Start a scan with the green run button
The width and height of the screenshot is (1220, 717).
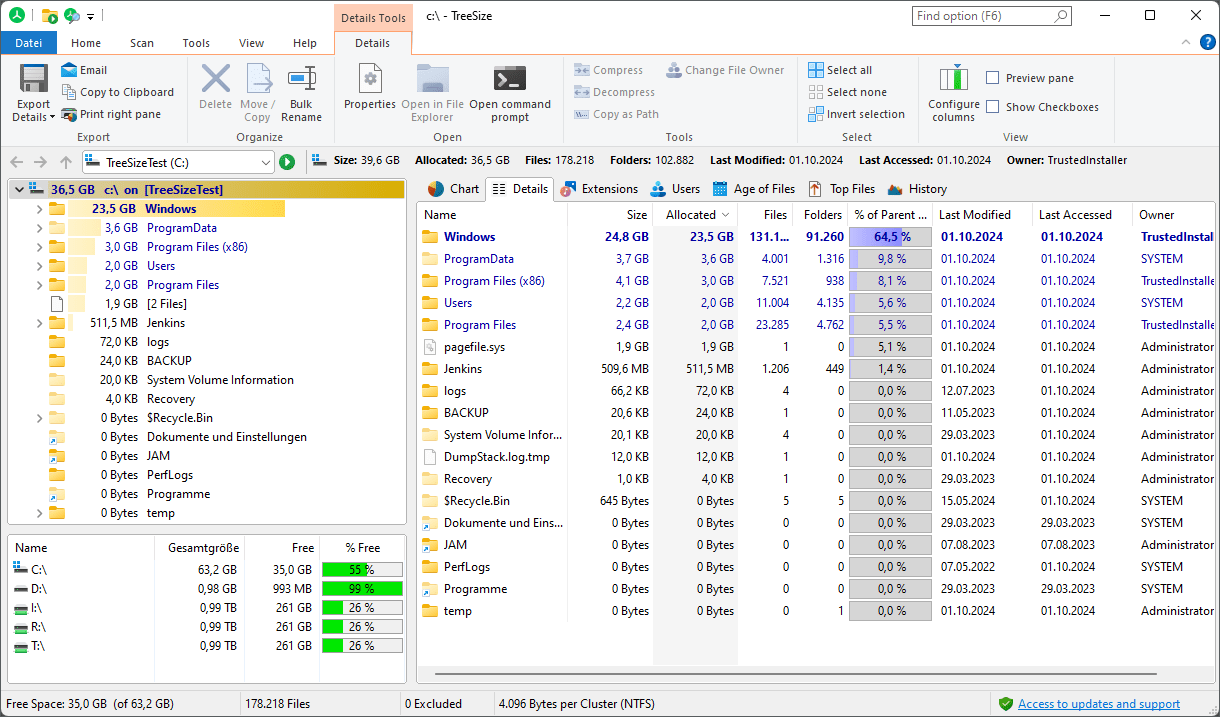point(287,160)
